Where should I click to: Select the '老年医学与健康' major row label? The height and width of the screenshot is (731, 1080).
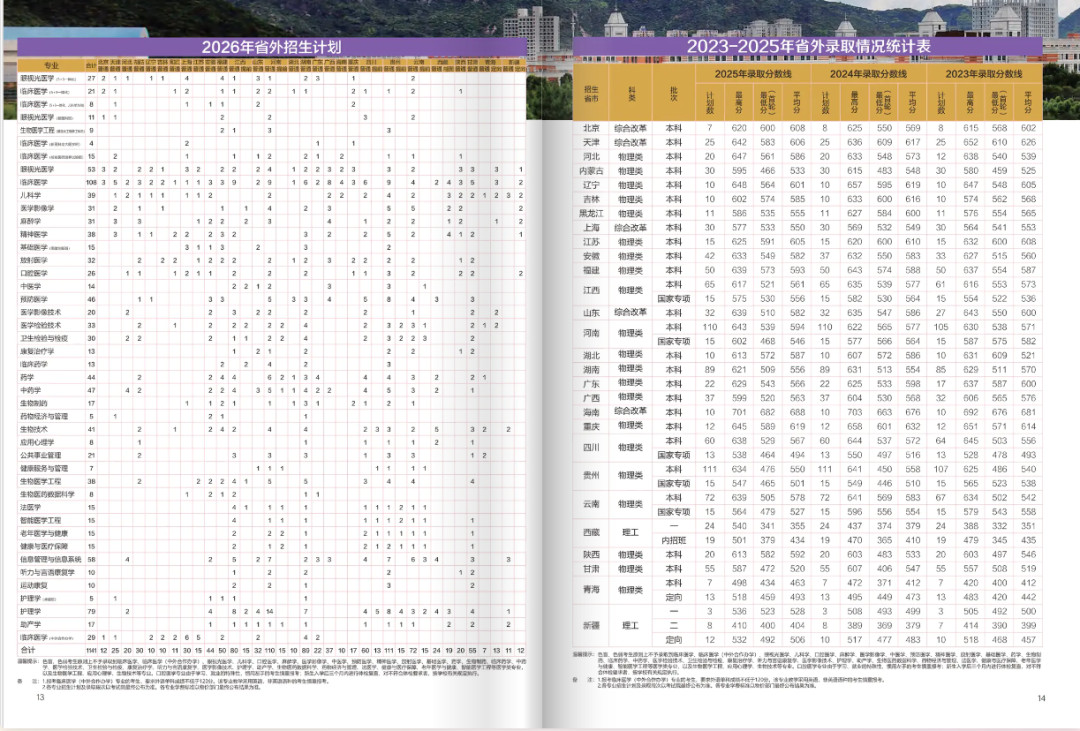point(44,533)
